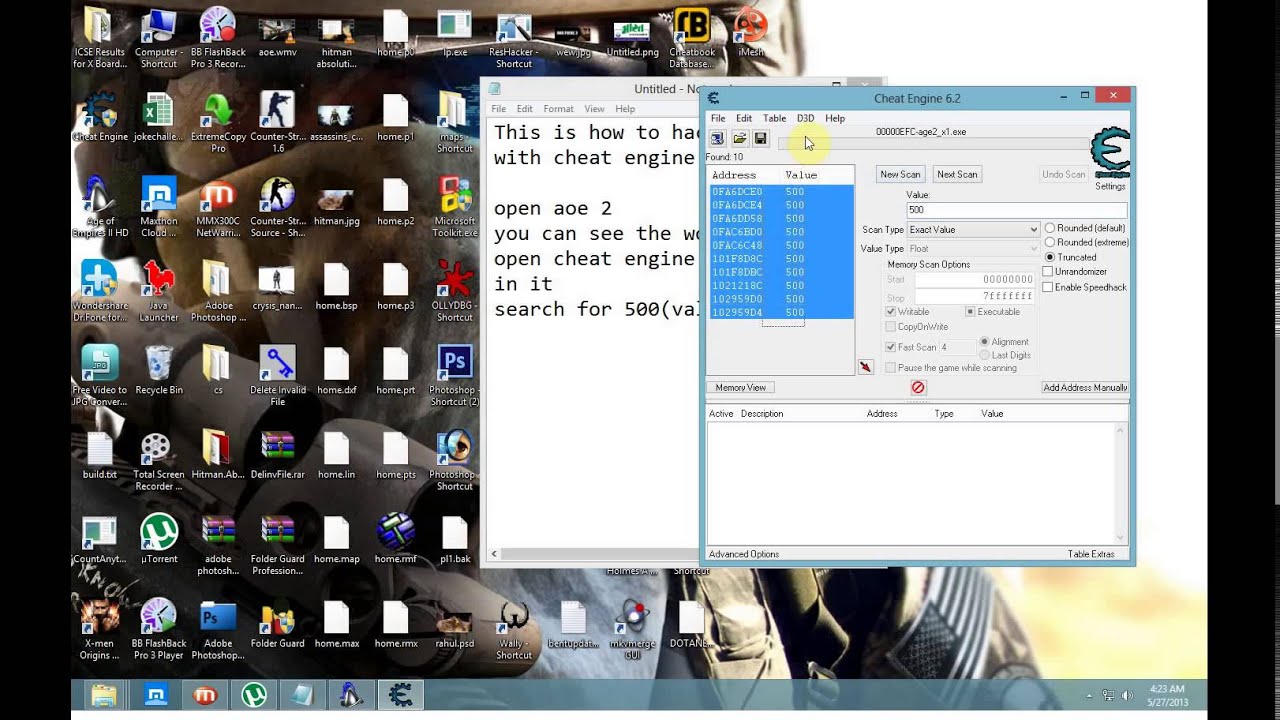
Task: Open the Scan Type dropdown
Action: click(x=973, y=230)
